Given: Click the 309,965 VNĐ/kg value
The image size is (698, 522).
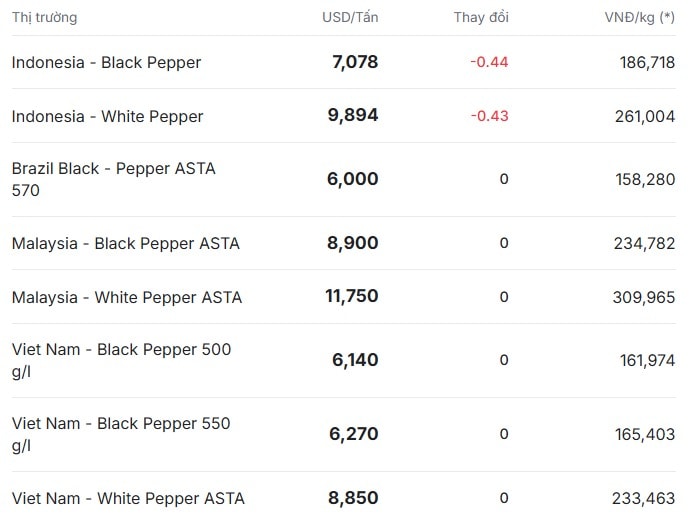Looking at the screenshot, I should [x=644, y=297].
